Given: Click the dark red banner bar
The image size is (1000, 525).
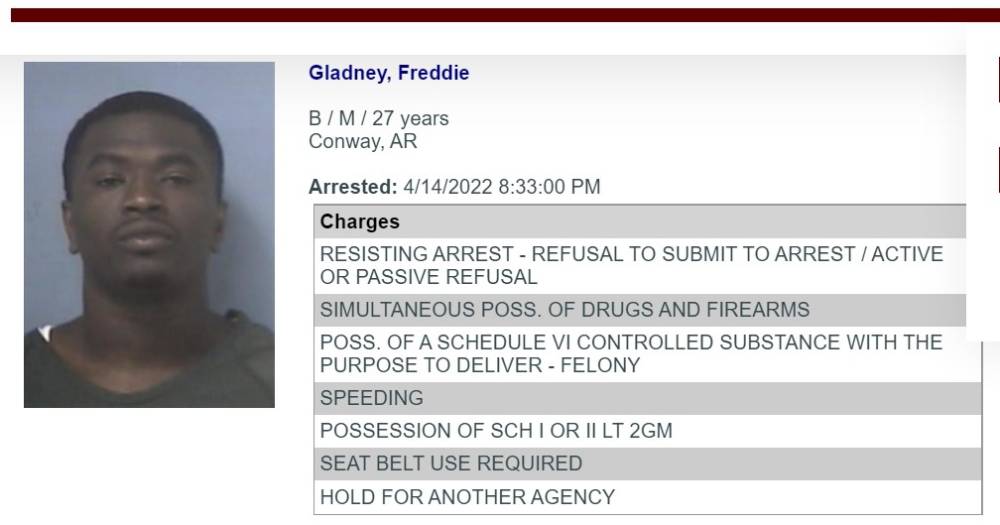Looking at the screenshot, I should [505, 15].
